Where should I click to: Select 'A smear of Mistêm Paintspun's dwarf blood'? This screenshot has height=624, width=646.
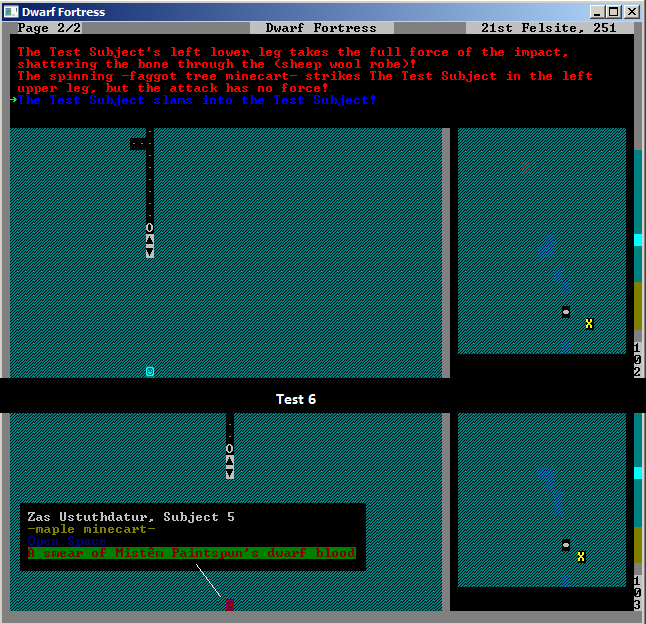[192, 553]
